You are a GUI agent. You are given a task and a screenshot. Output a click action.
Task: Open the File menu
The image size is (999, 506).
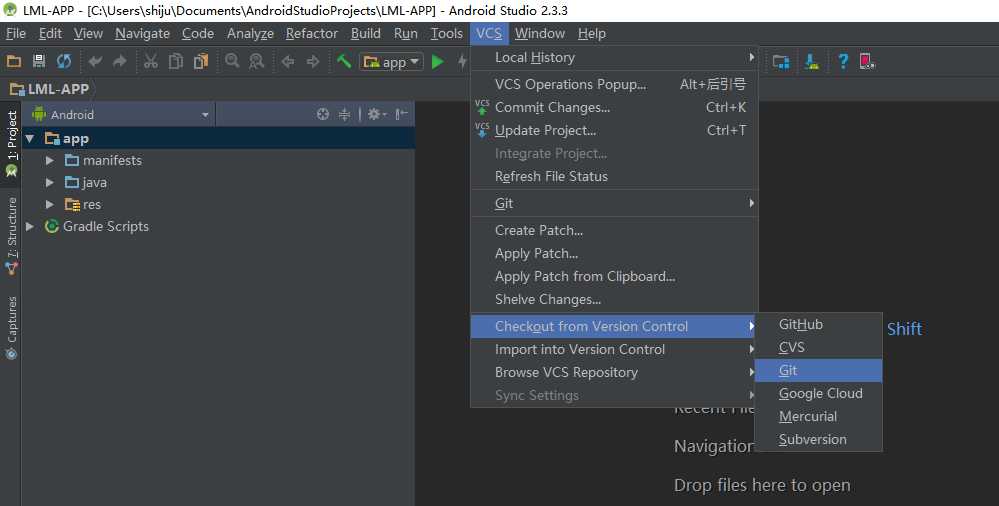pyautogui.click(x=15, y=34)
